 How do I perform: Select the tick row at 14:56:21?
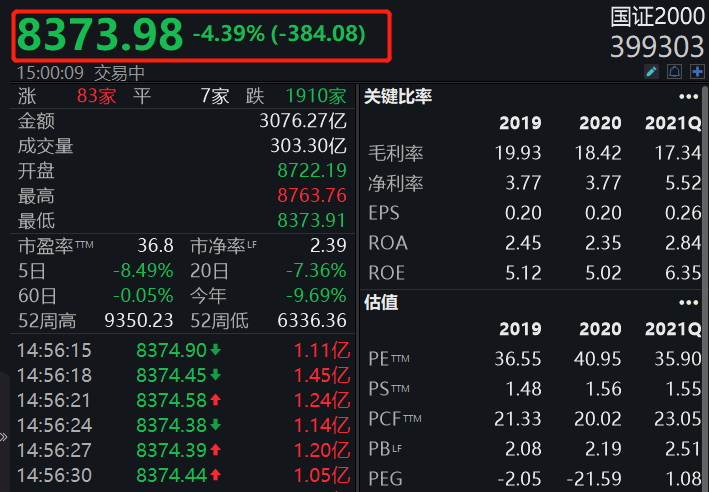click(184, 400)
